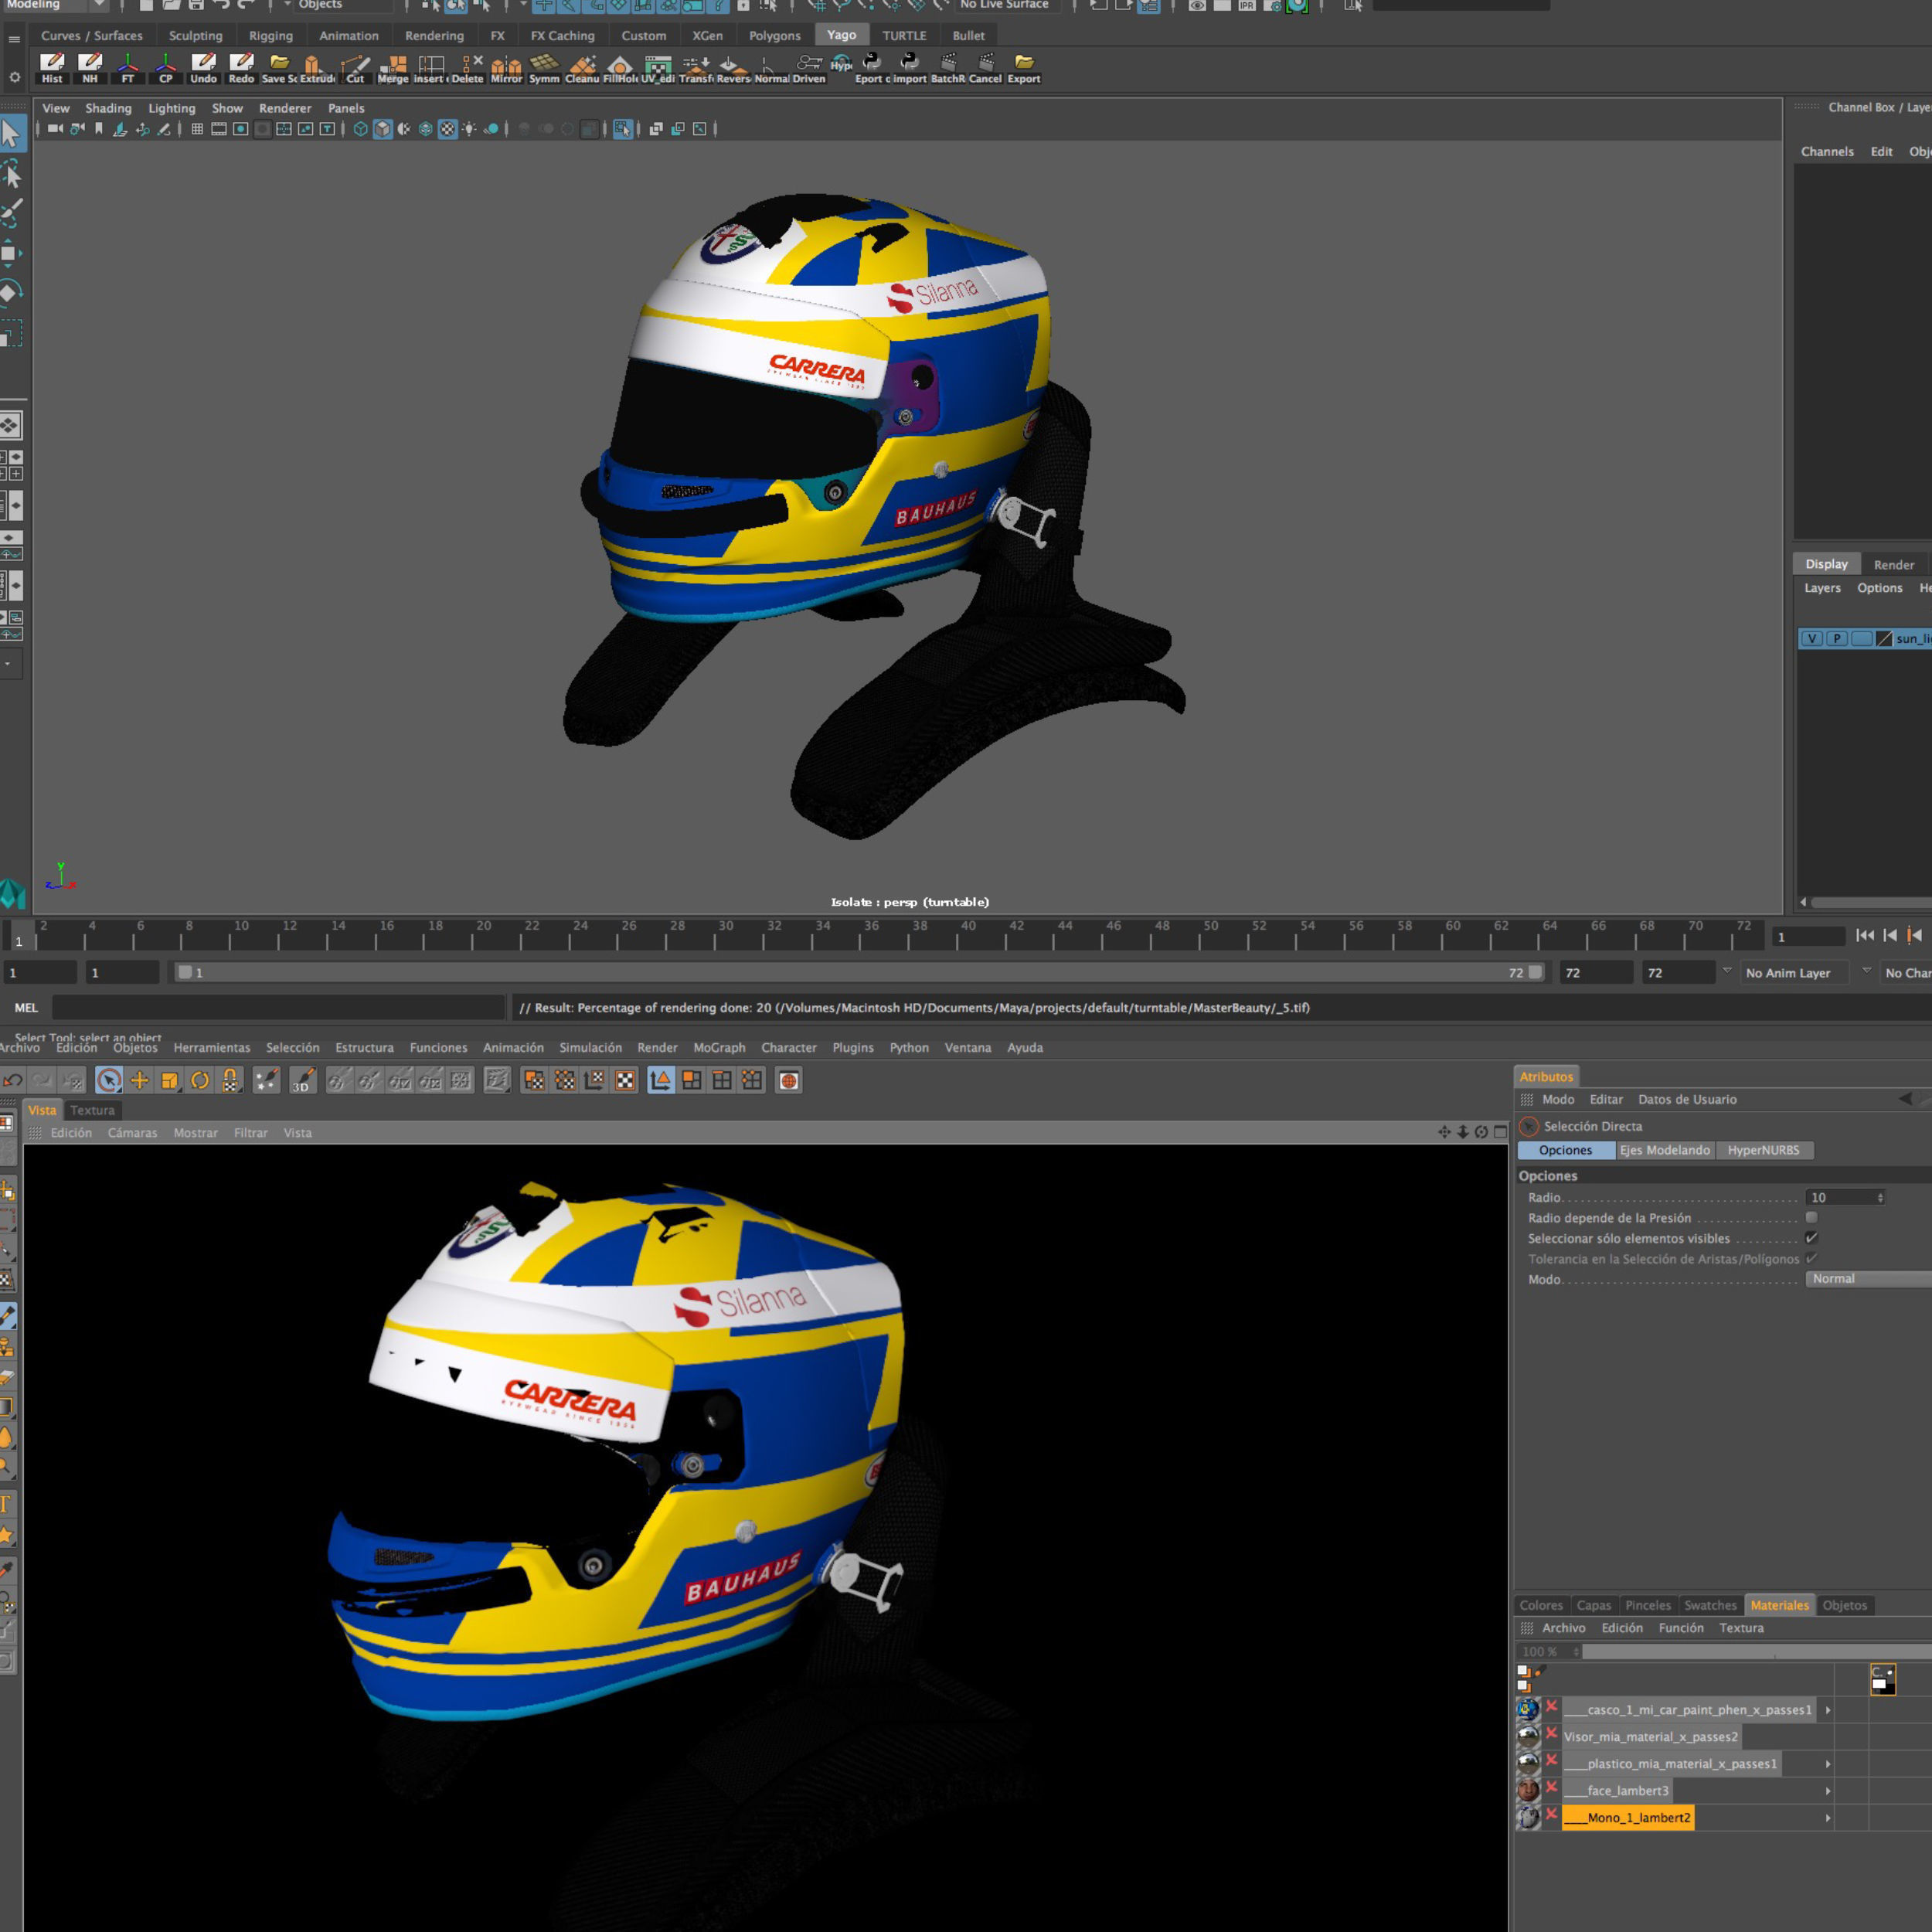Viewport: 1932px width, 1932px height.
Task: Click the Cleanup shelf icon
Action: pyautogui.click(x=582, y=69)
